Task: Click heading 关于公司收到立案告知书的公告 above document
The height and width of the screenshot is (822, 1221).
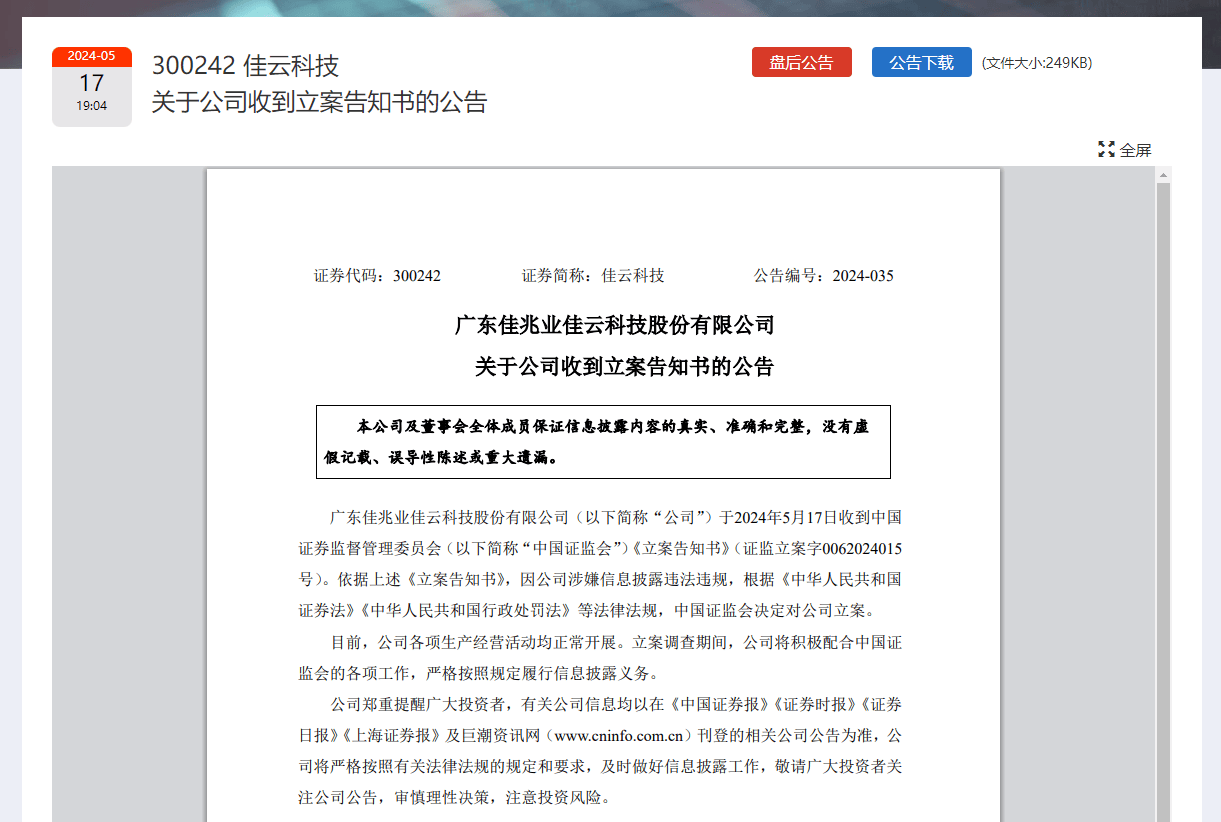Action: point(319,102)
